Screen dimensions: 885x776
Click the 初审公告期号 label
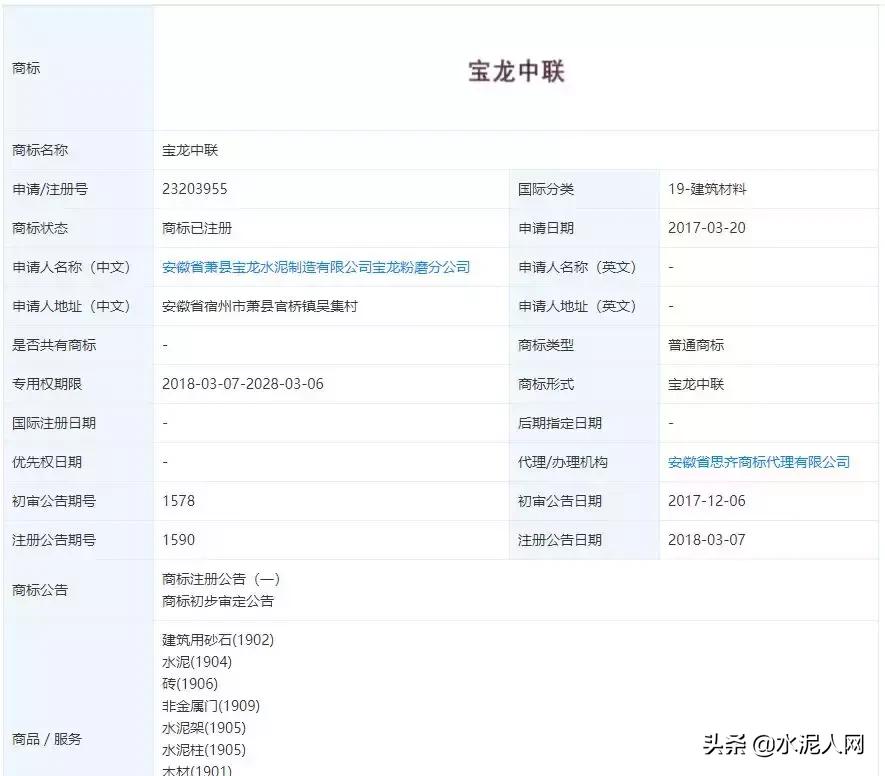[x=54, y=501]
